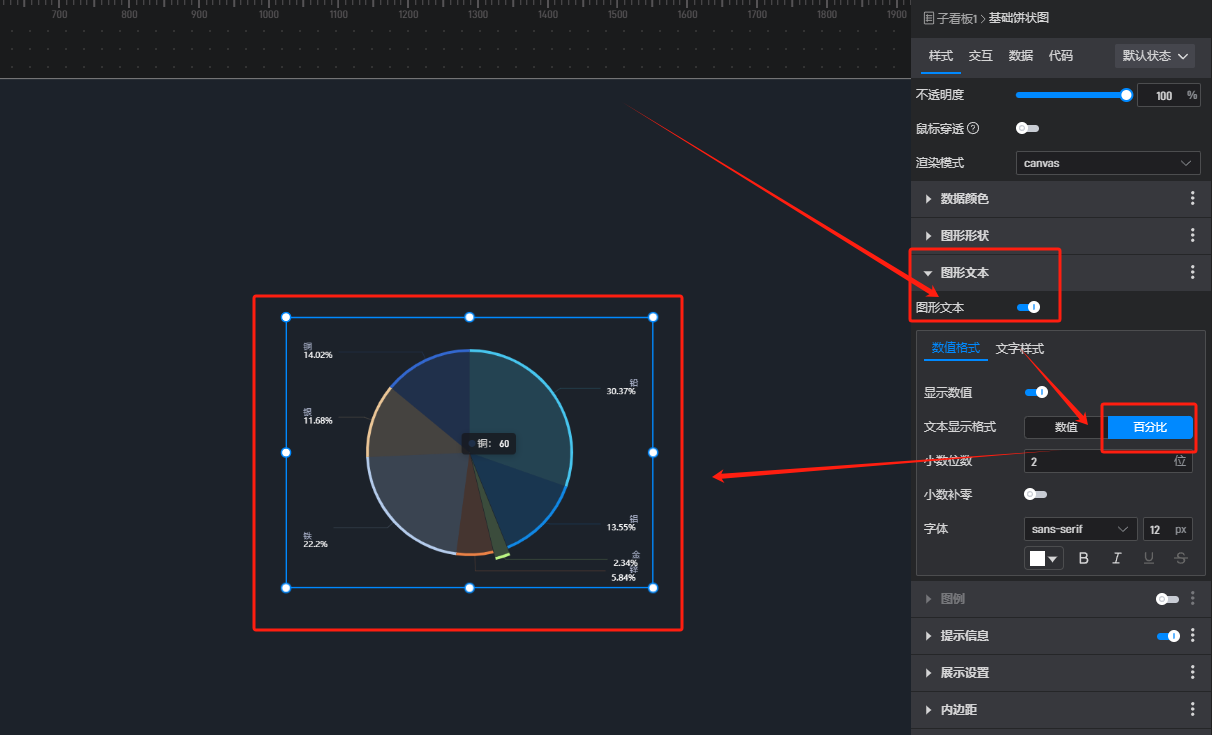Image resolution: width=1212 pixels, height=735 pixels.
Task: Apply underline to the label font
Action: pyautogui.click(x=1149, y=558)
